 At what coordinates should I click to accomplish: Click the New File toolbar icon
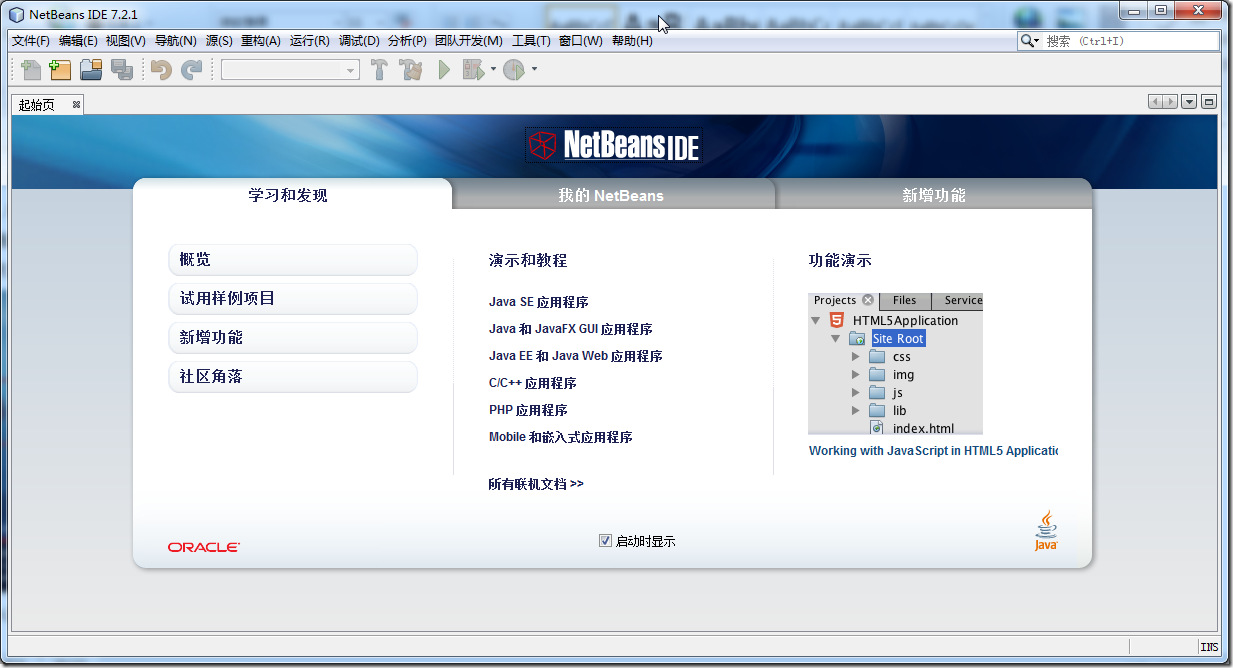(32, 70)
